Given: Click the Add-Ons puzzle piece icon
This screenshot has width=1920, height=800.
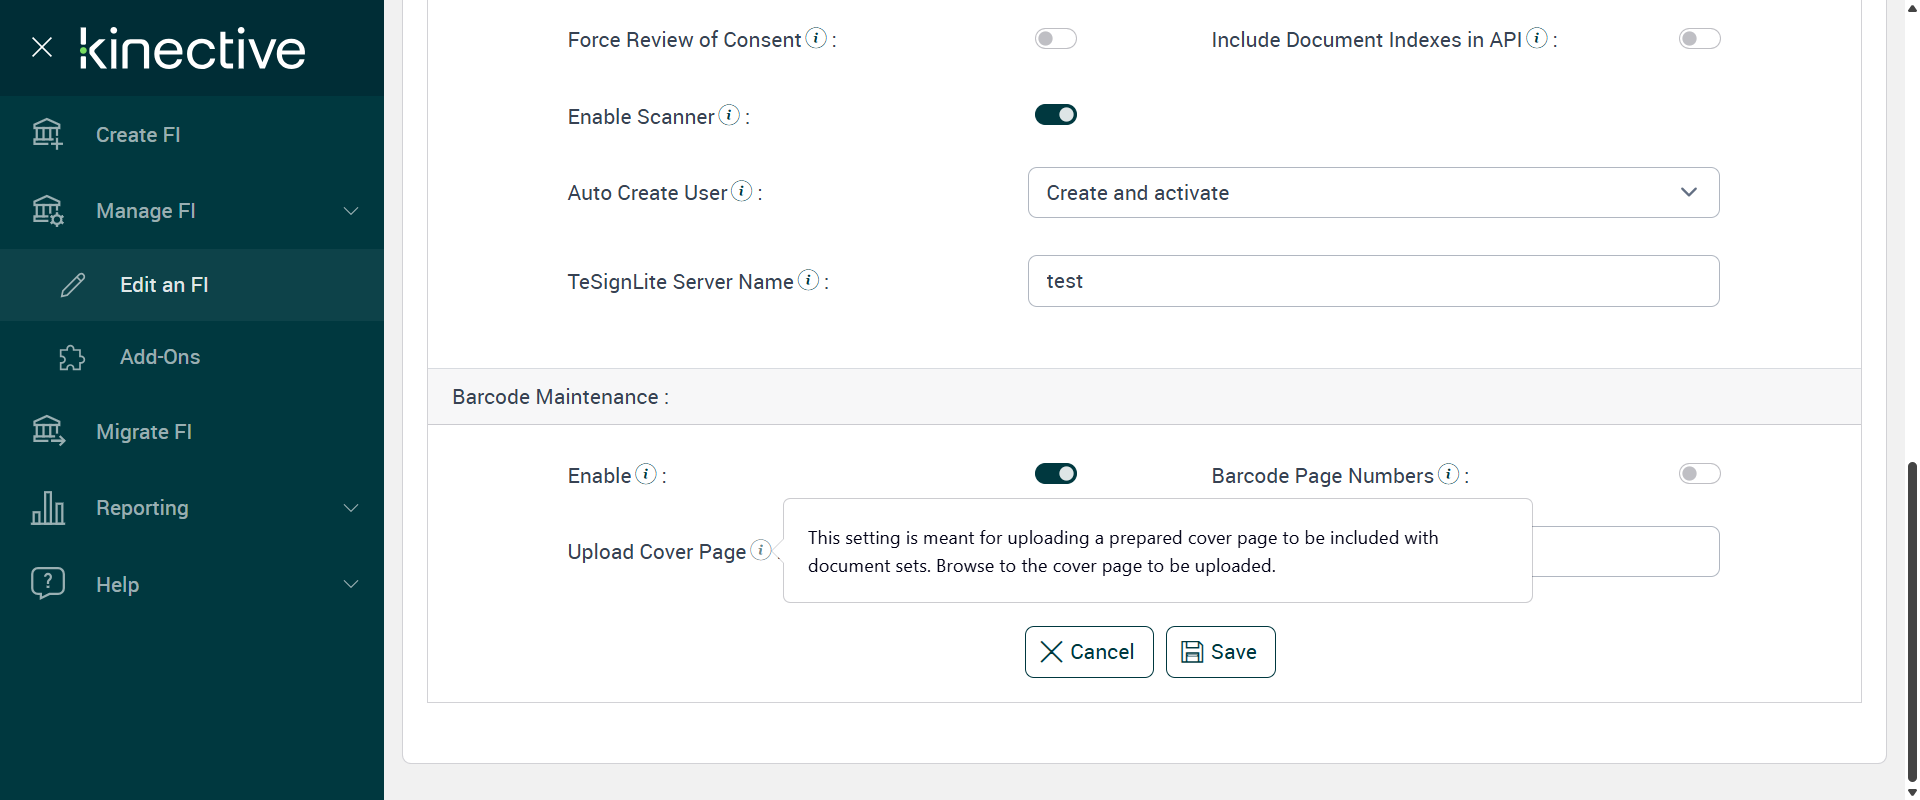Looking at the screenshot, I should 72,357.
